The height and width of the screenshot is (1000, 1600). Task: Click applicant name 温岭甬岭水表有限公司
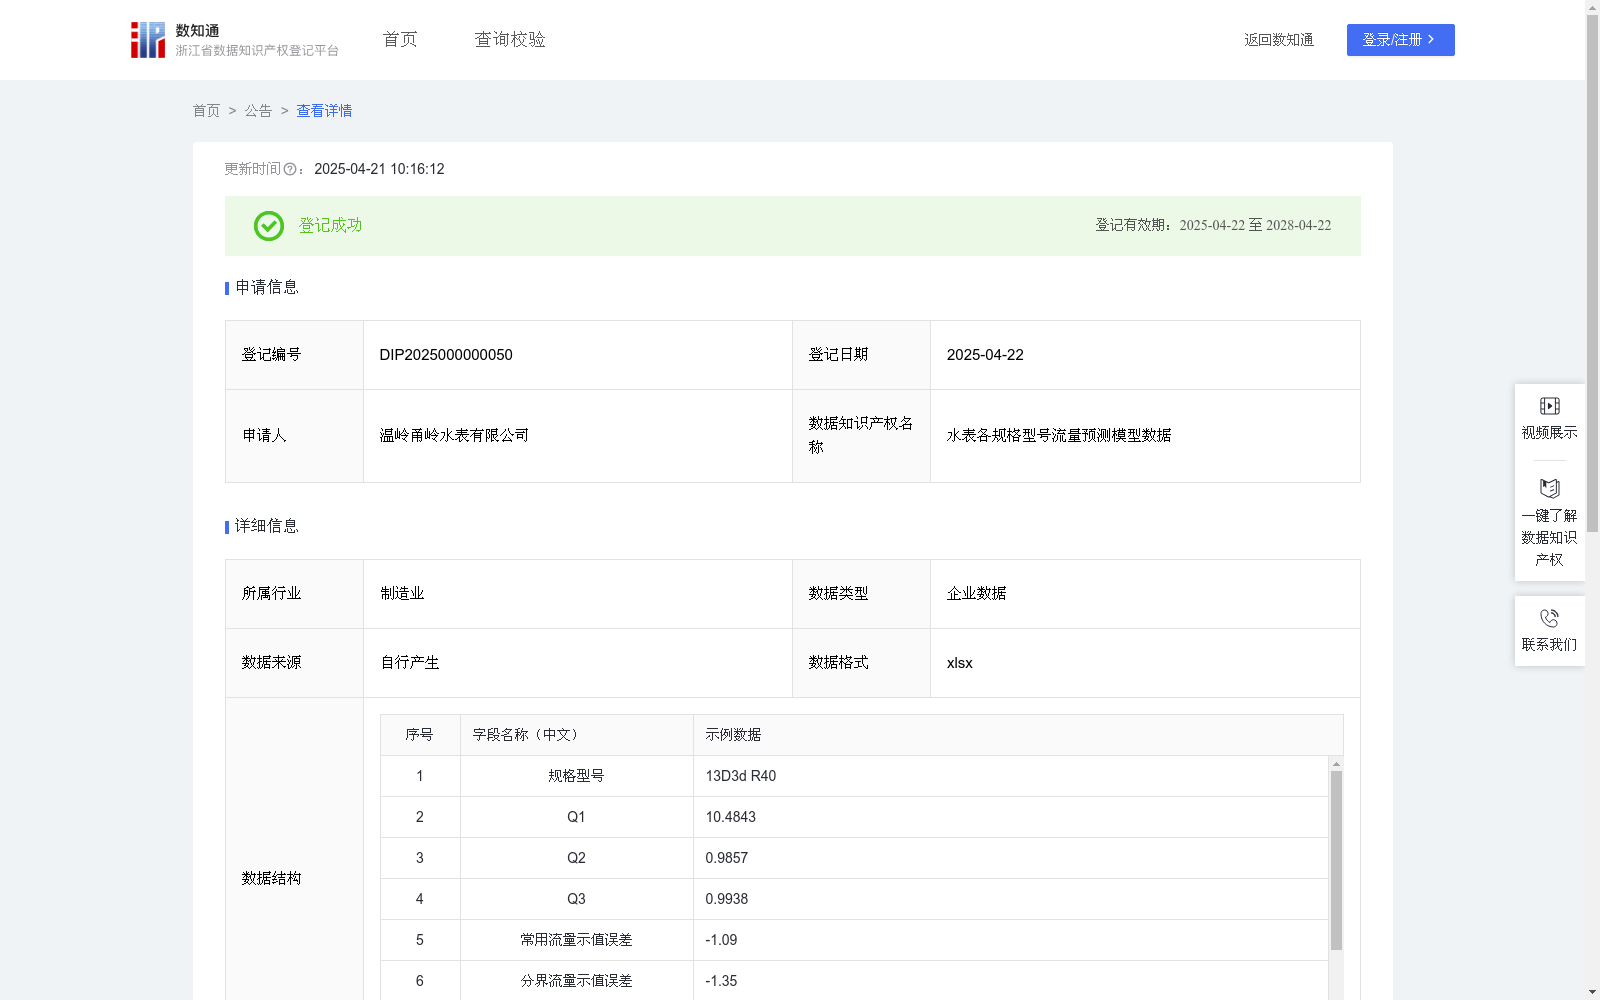click(454, 435)
